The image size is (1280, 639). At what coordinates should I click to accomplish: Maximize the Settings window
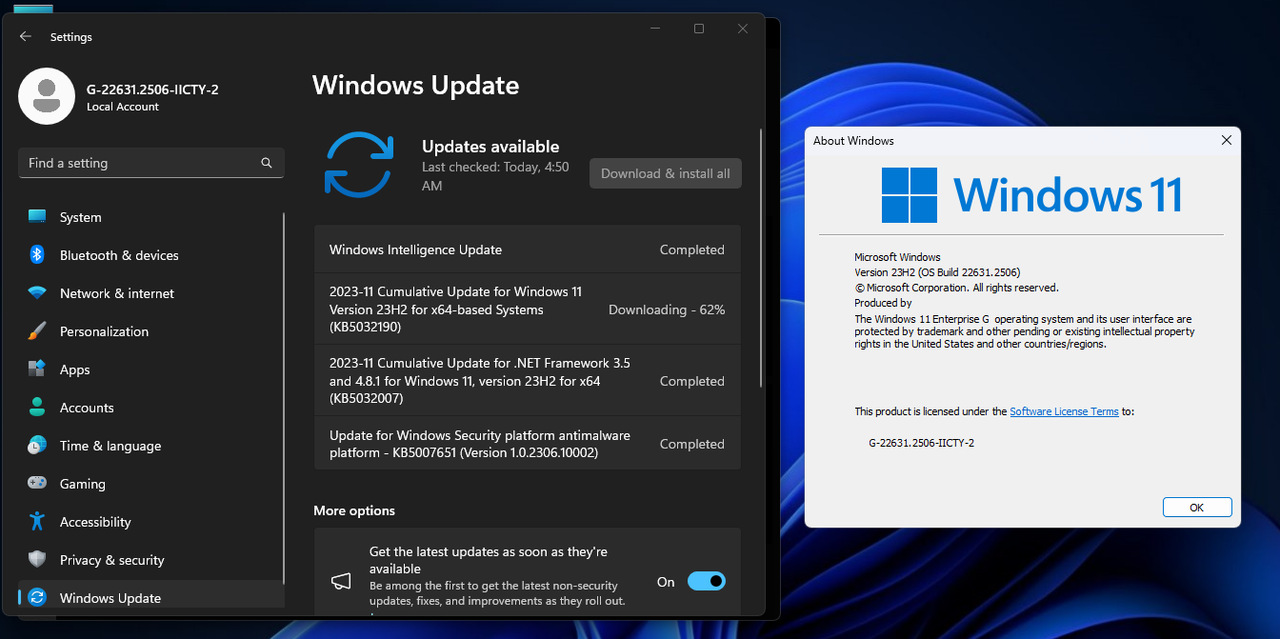tap(699, 29)
